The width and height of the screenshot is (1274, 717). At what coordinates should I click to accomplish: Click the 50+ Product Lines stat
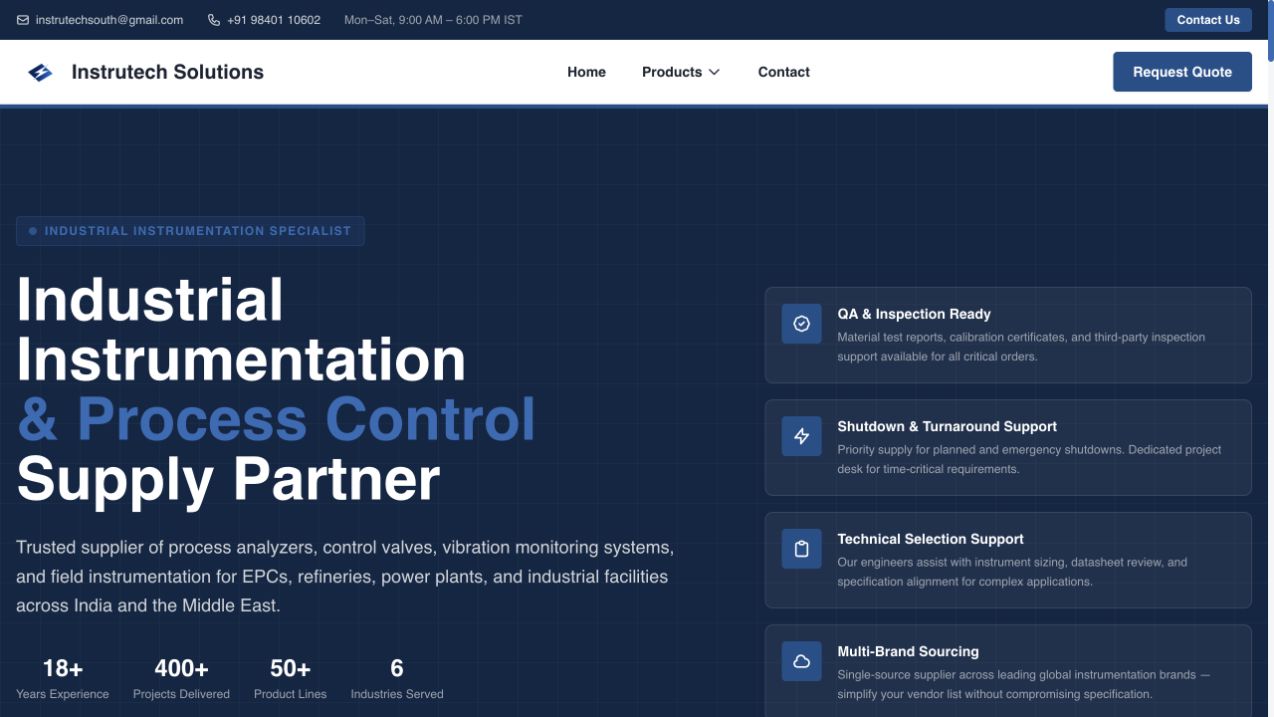[x=290, y=678]
